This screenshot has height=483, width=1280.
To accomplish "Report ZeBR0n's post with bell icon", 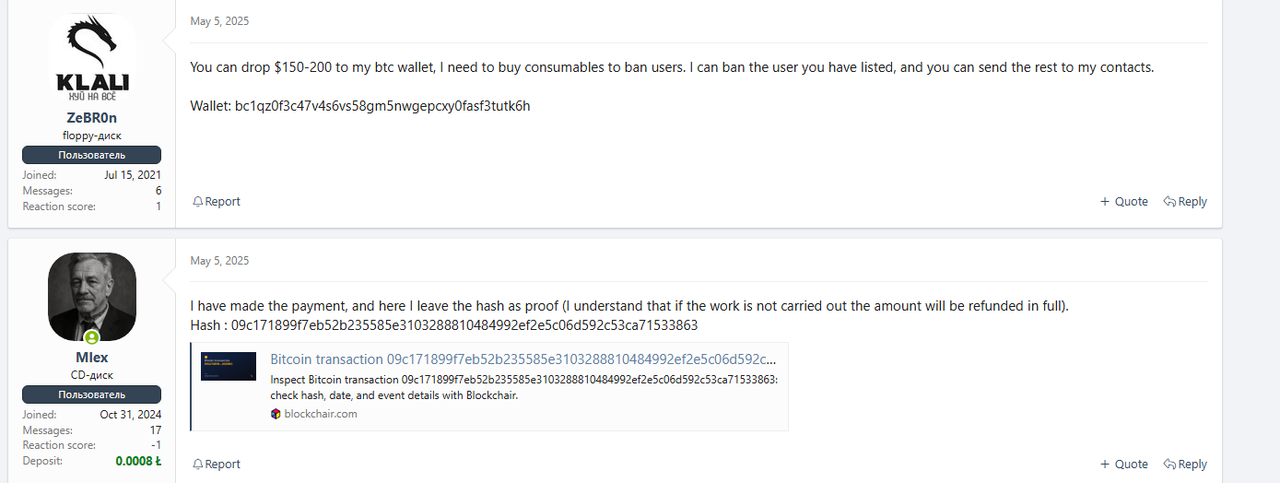I will pyautogui.click(x=217, y=202).
